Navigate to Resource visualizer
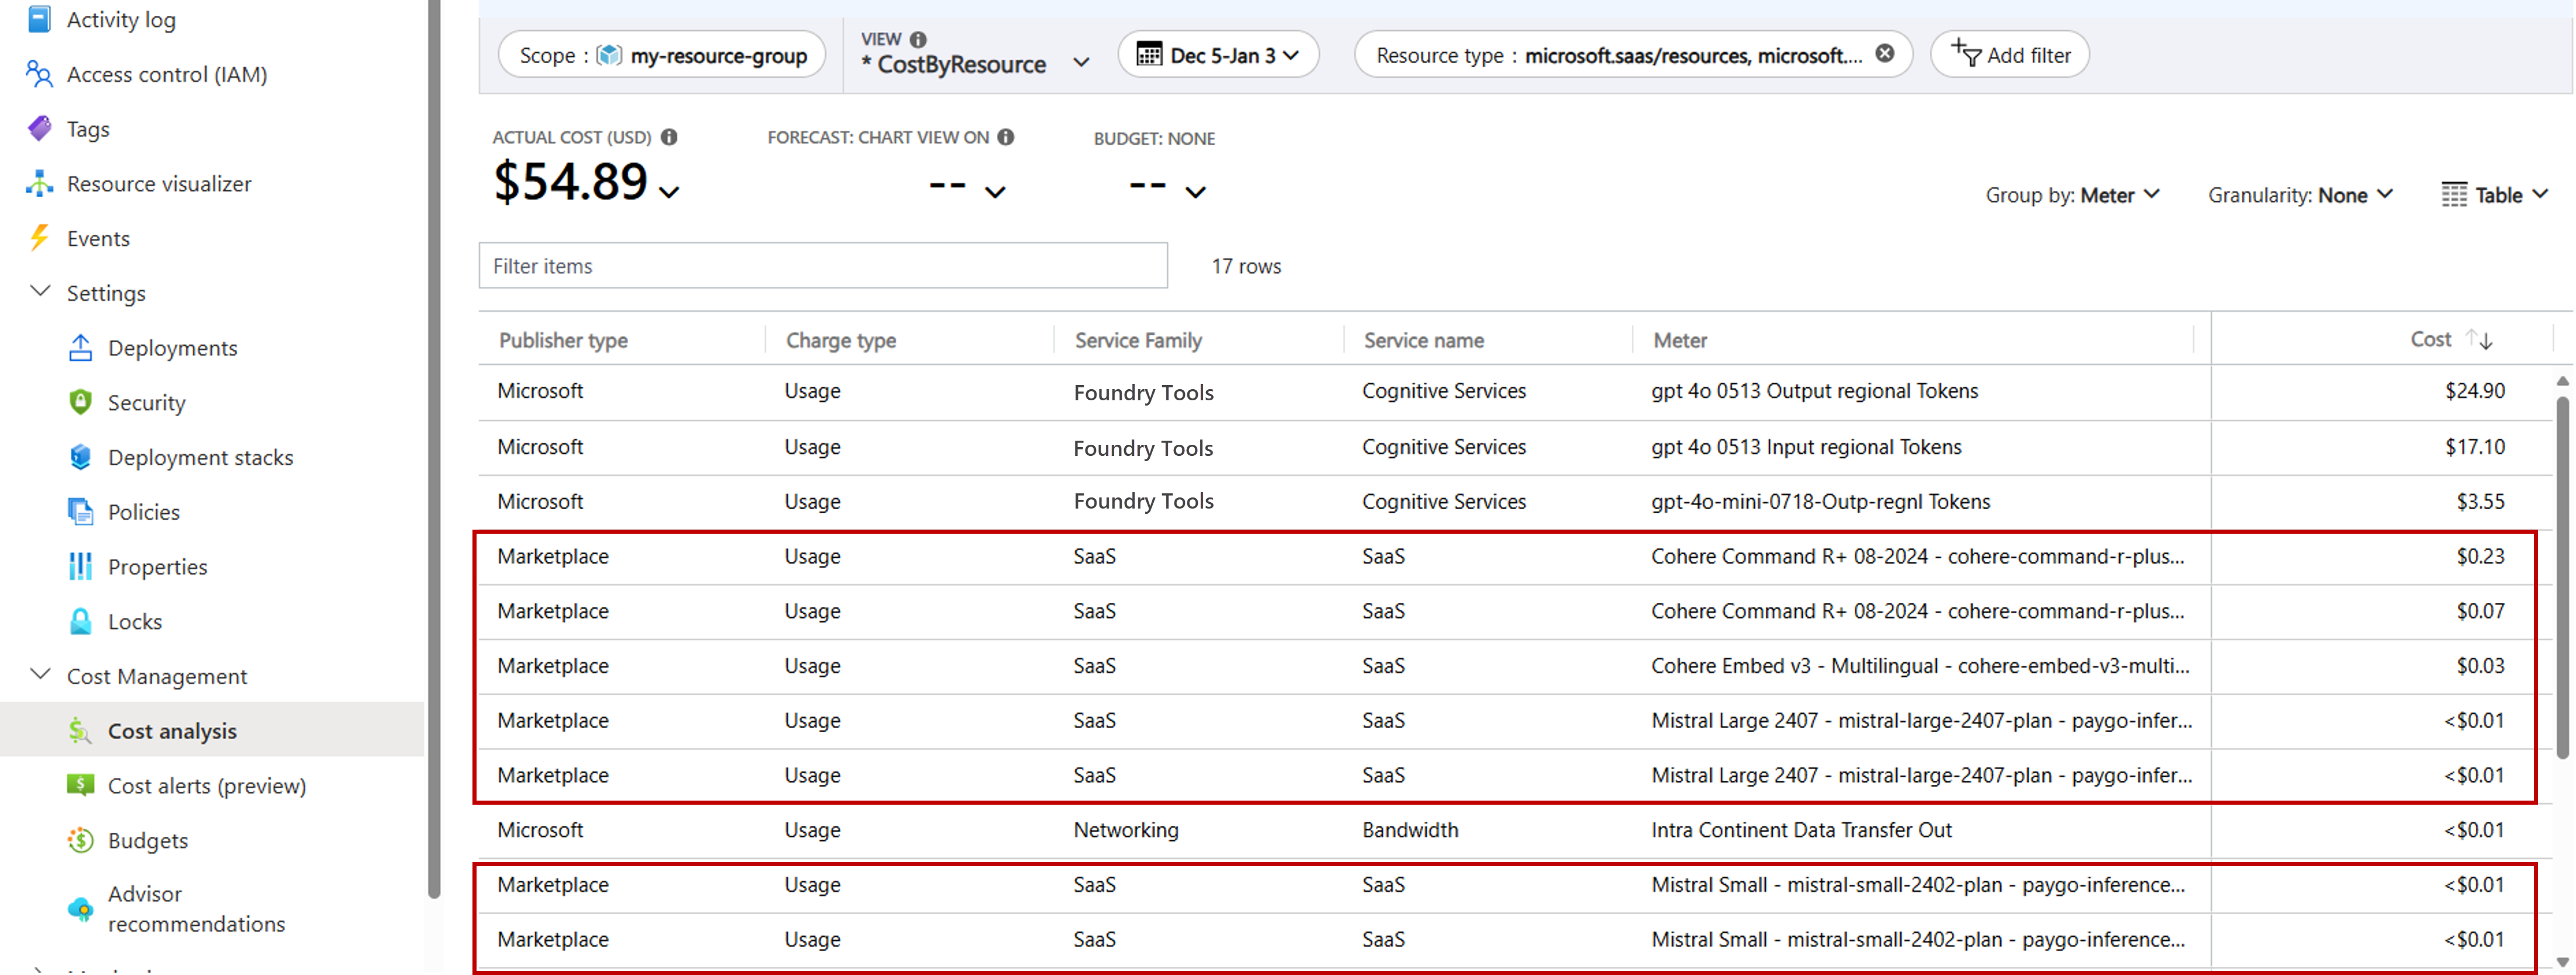2576x975 pixels. tap(159, 184)
